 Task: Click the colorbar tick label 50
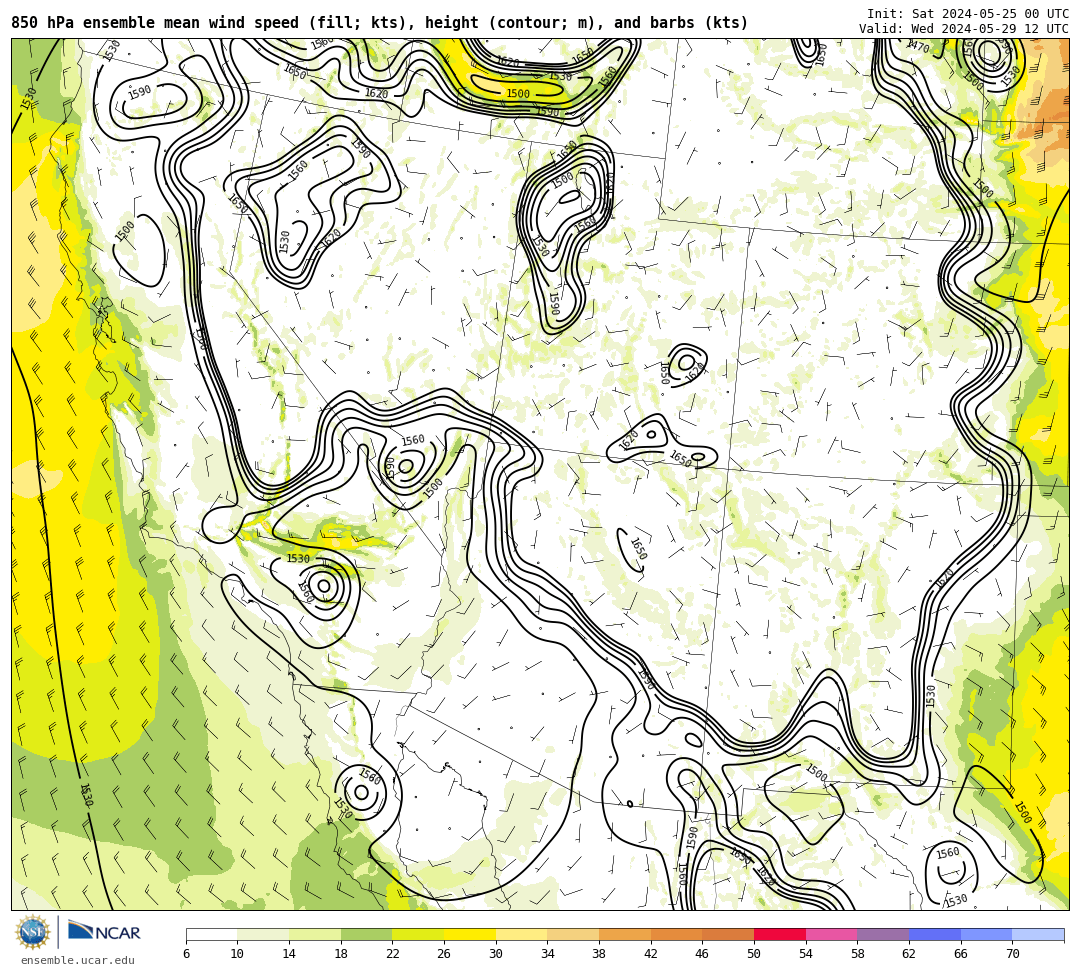754,954
